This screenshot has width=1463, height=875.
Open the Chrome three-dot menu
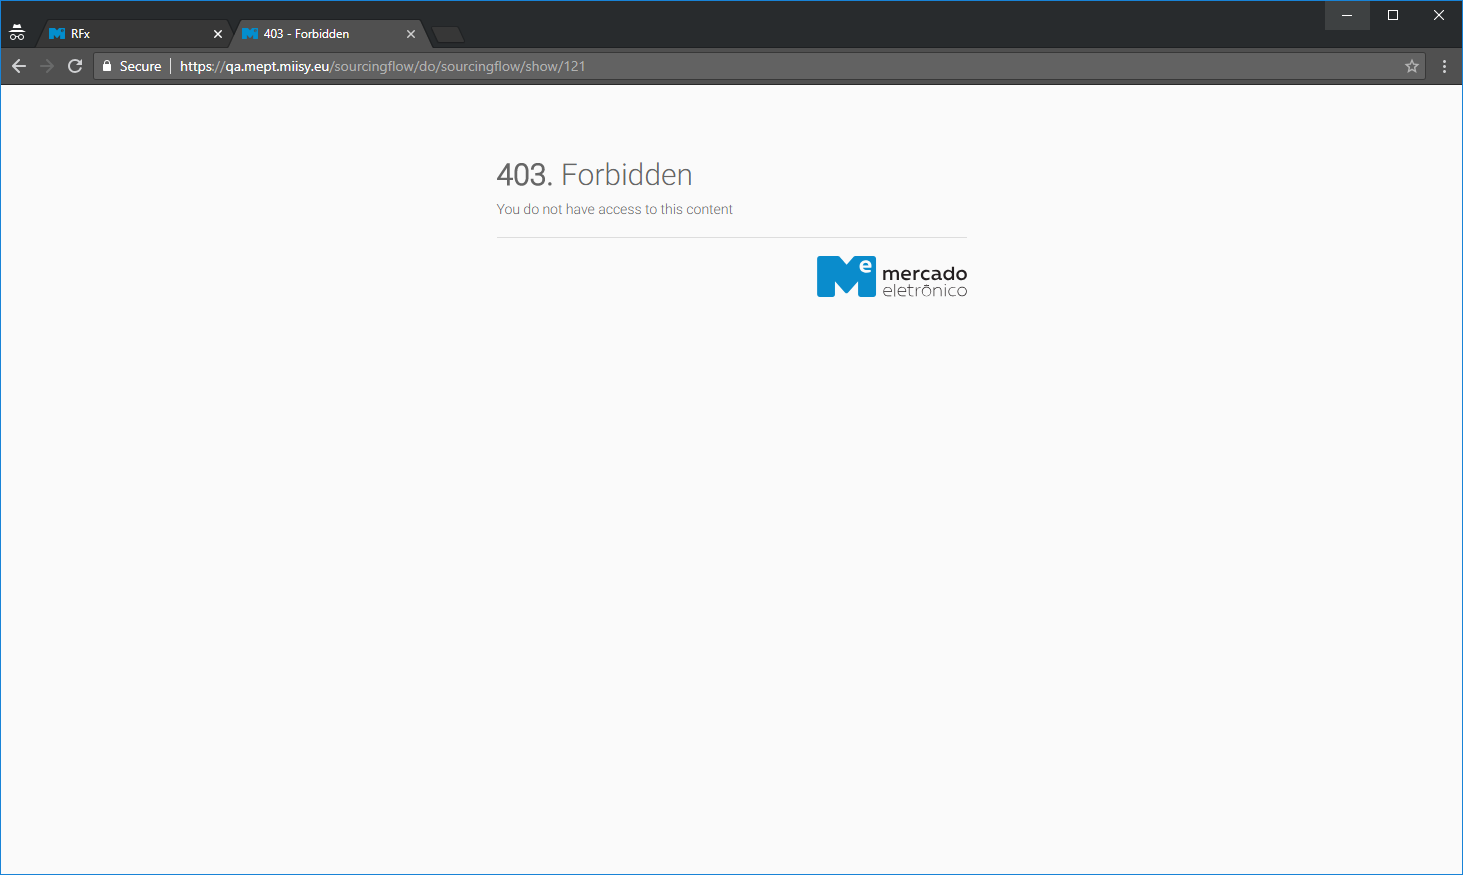pos(1444,66)
